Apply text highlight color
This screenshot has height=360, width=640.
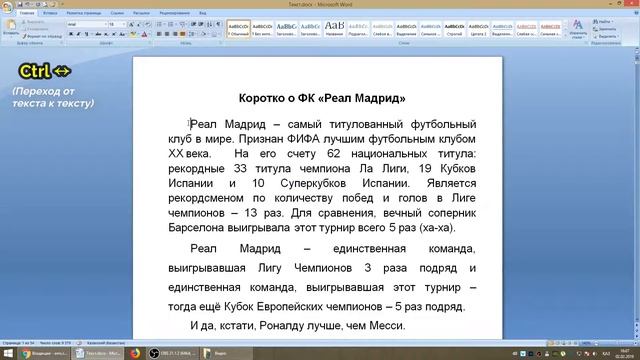click(x=133, y=34)
